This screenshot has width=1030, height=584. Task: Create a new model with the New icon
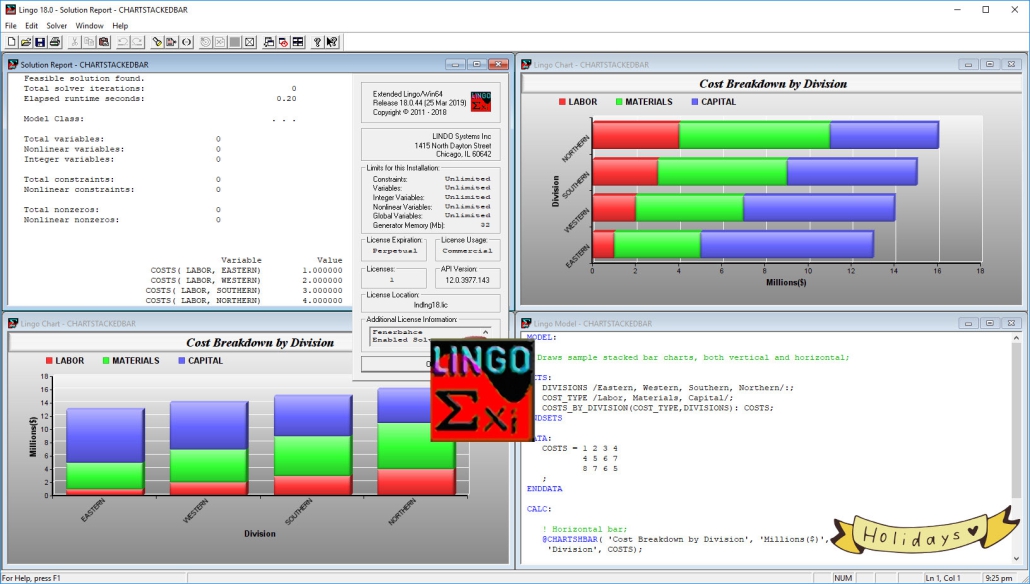[x=12, y=41]
